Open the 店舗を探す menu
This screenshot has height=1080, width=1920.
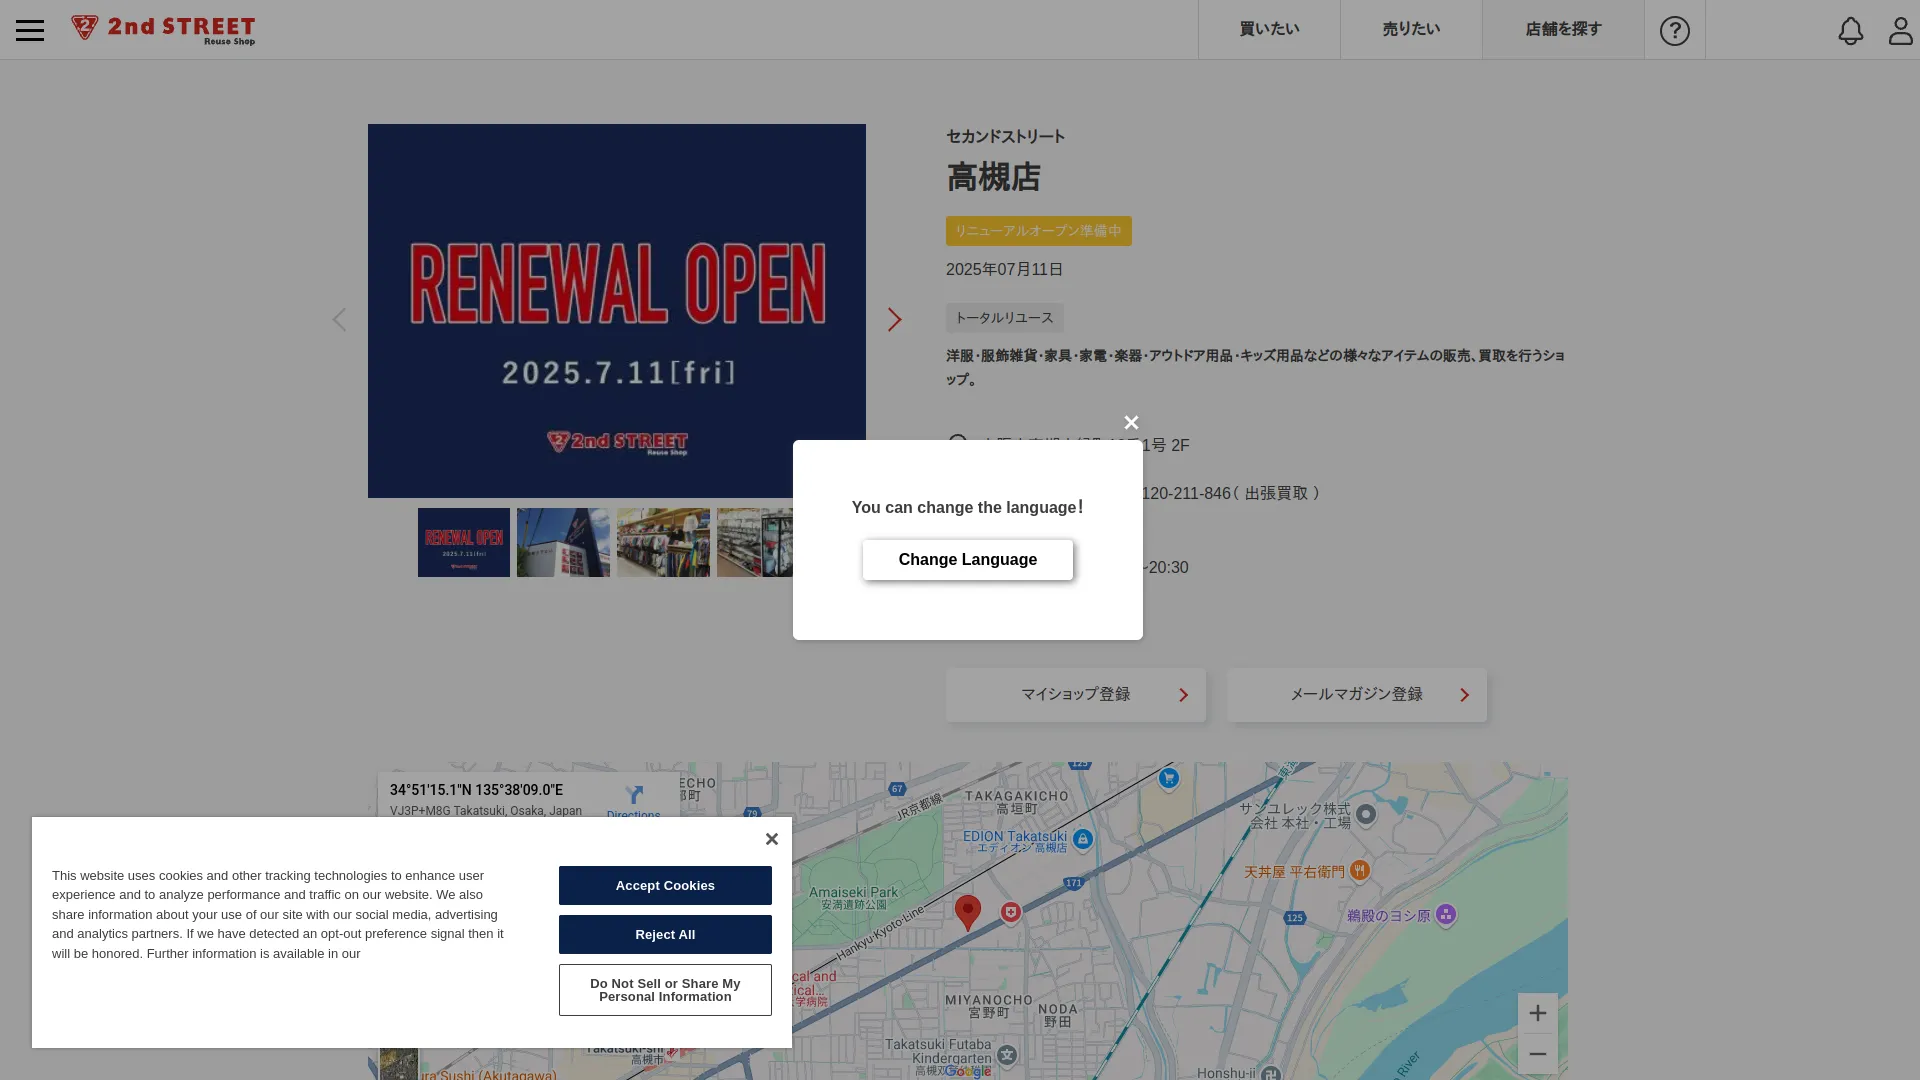pos(1563,30)
